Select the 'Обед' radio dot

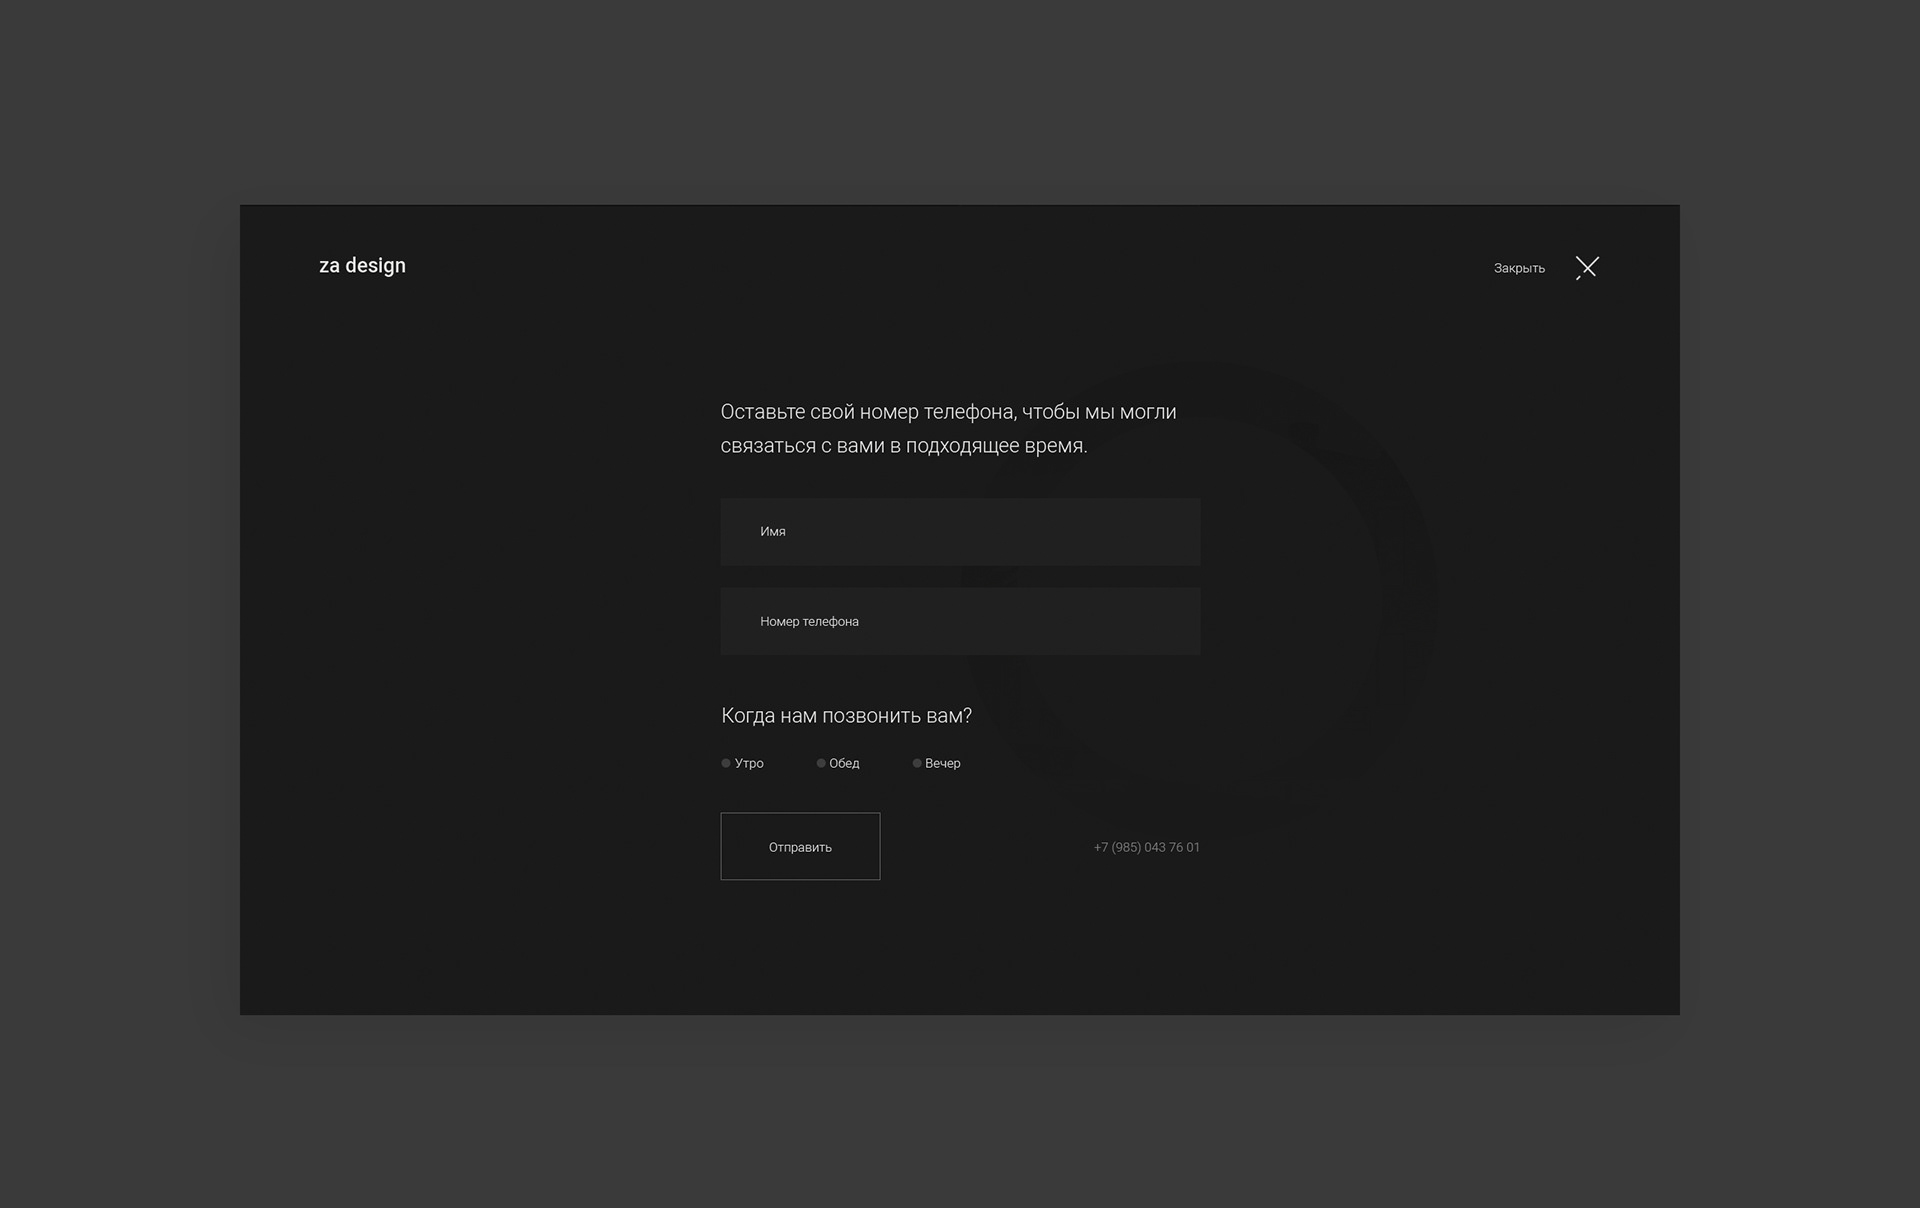821,763
